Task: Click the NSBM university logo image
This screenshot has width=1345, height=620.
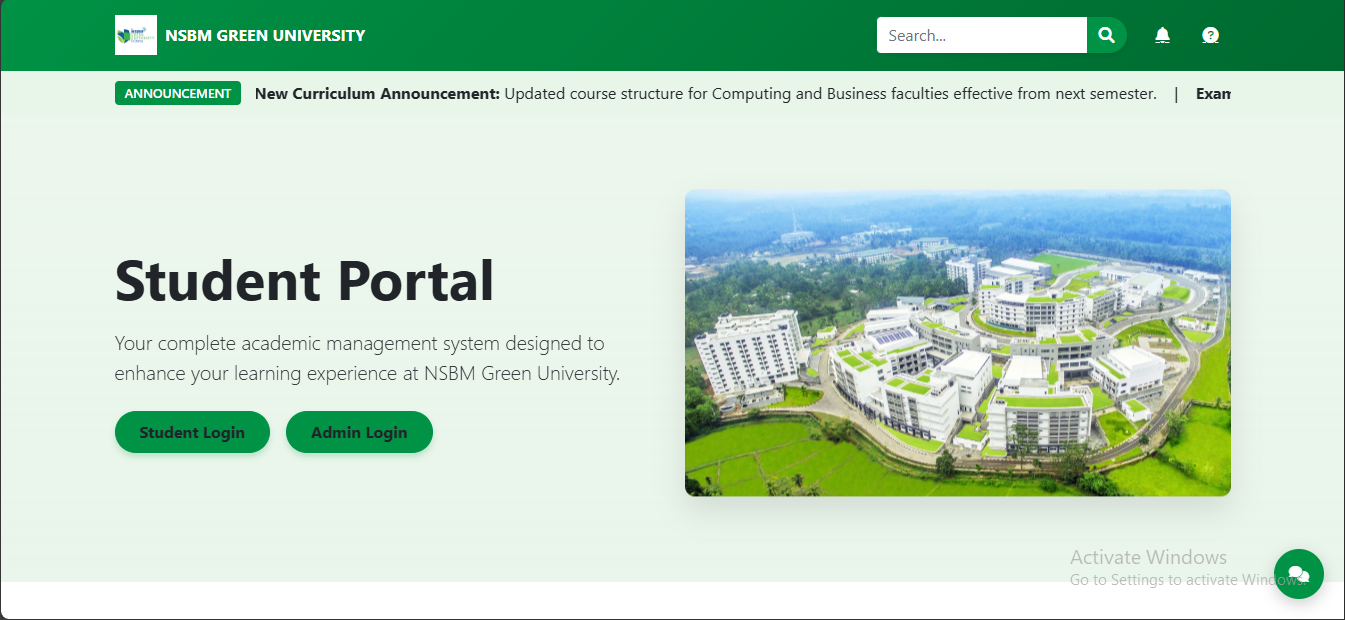Action: click(136, 35)
